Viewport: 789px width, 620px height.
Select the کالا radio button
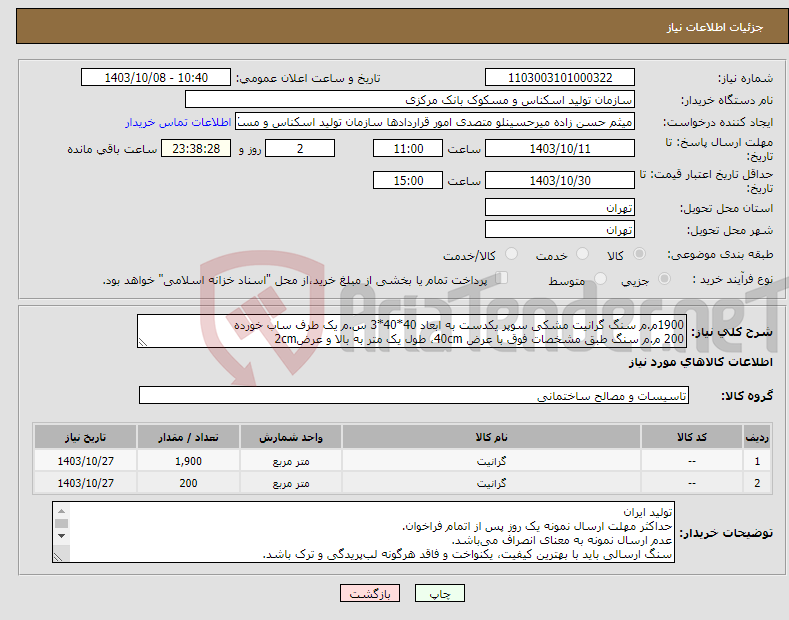[x=639, y=254]
